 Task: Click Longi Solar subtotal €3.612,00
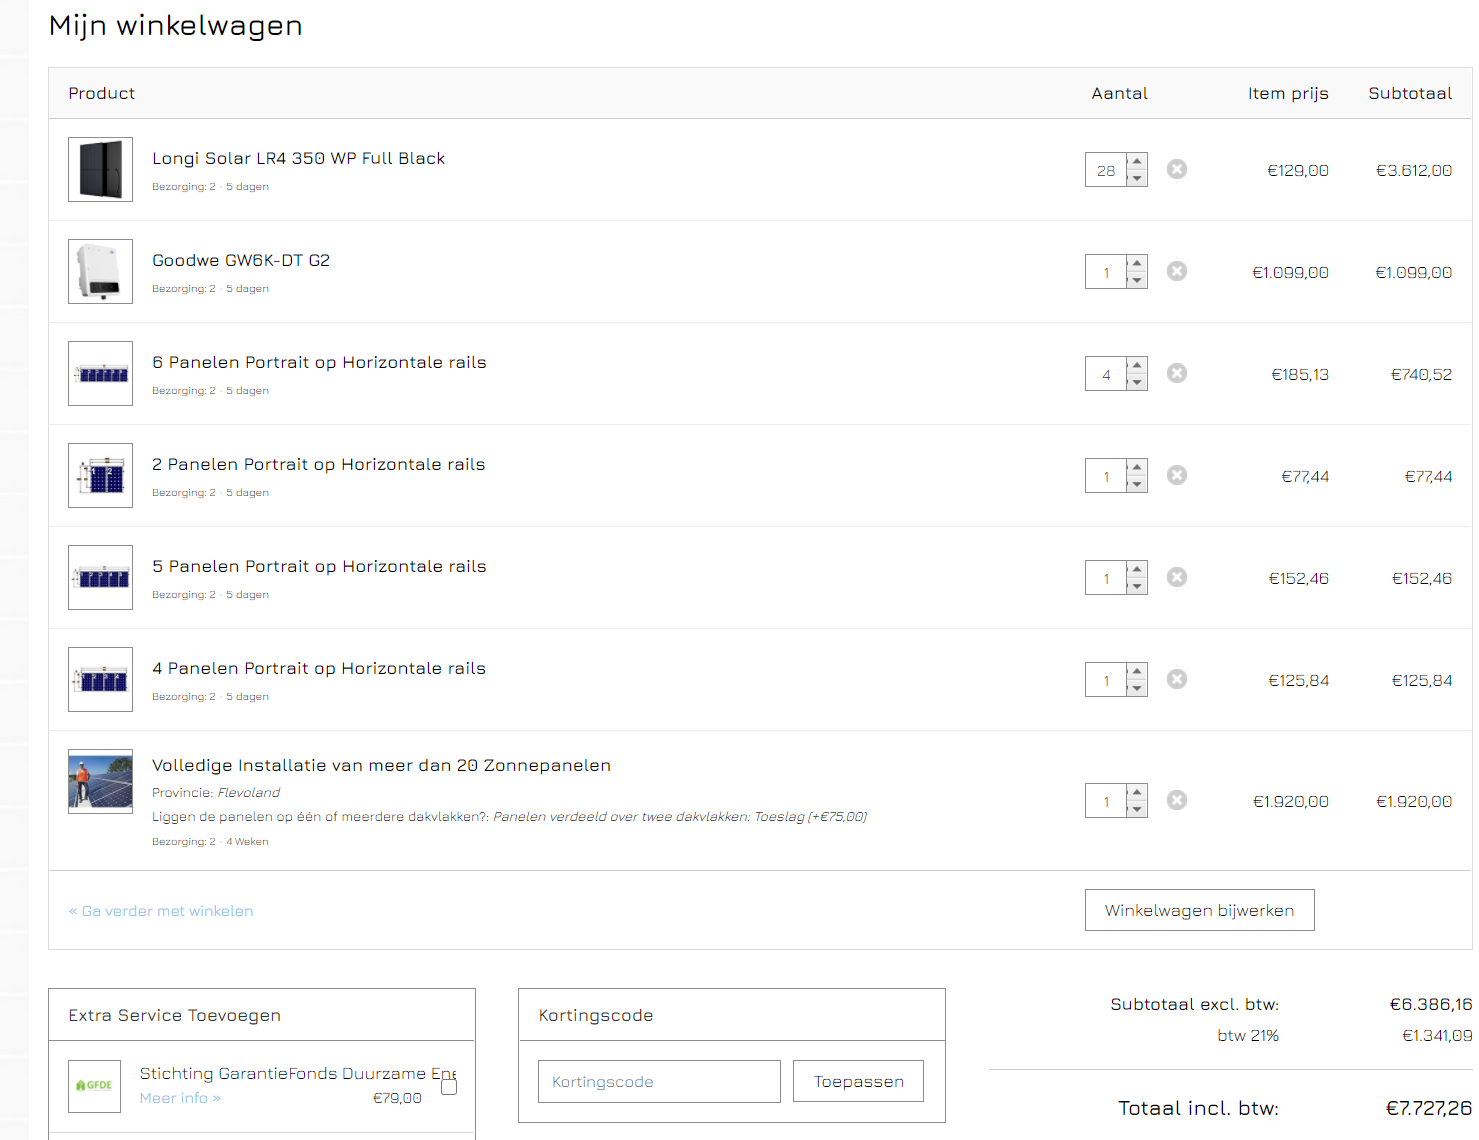click(1414, 171)
